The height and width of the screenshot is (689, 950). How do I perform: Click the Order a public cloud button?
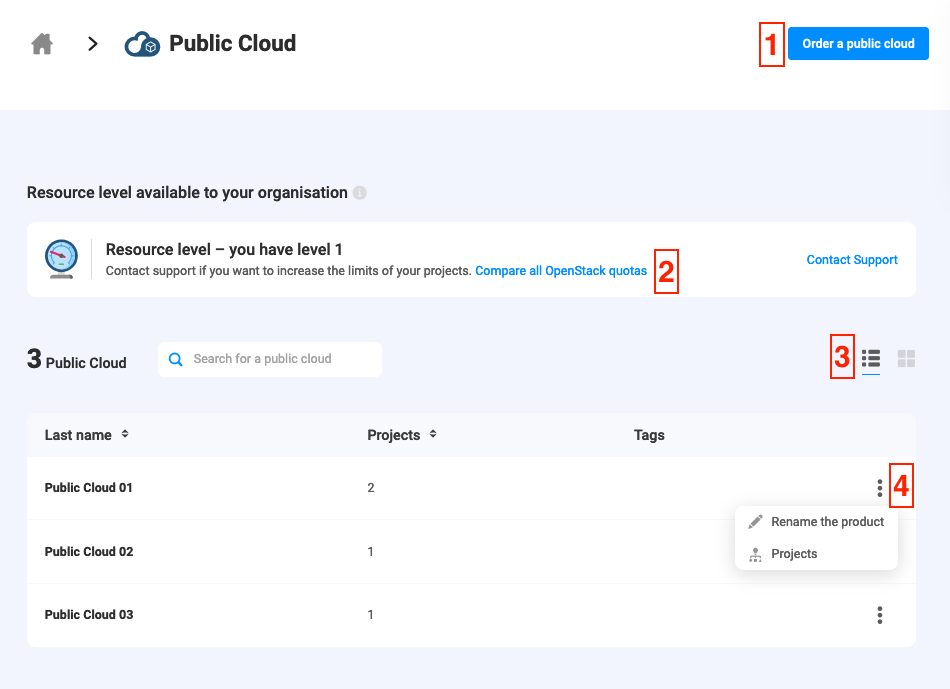857,43
